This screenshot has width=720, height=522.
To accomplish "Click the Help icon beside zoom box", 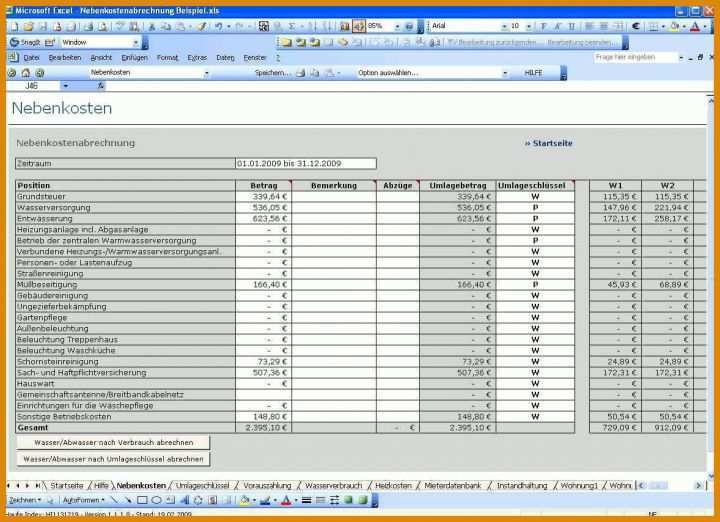I will pos(409,27).
